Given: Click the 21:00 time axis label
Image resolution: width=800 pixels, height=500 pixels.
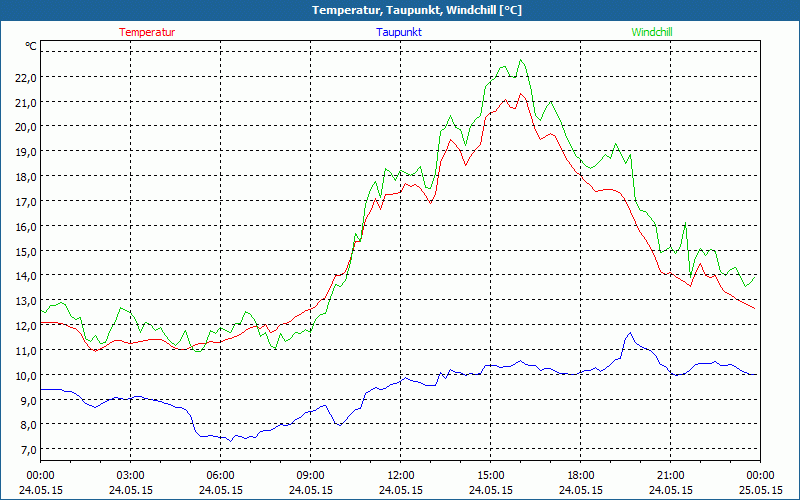Looking at the screenshot, I should tap(670, 476).
